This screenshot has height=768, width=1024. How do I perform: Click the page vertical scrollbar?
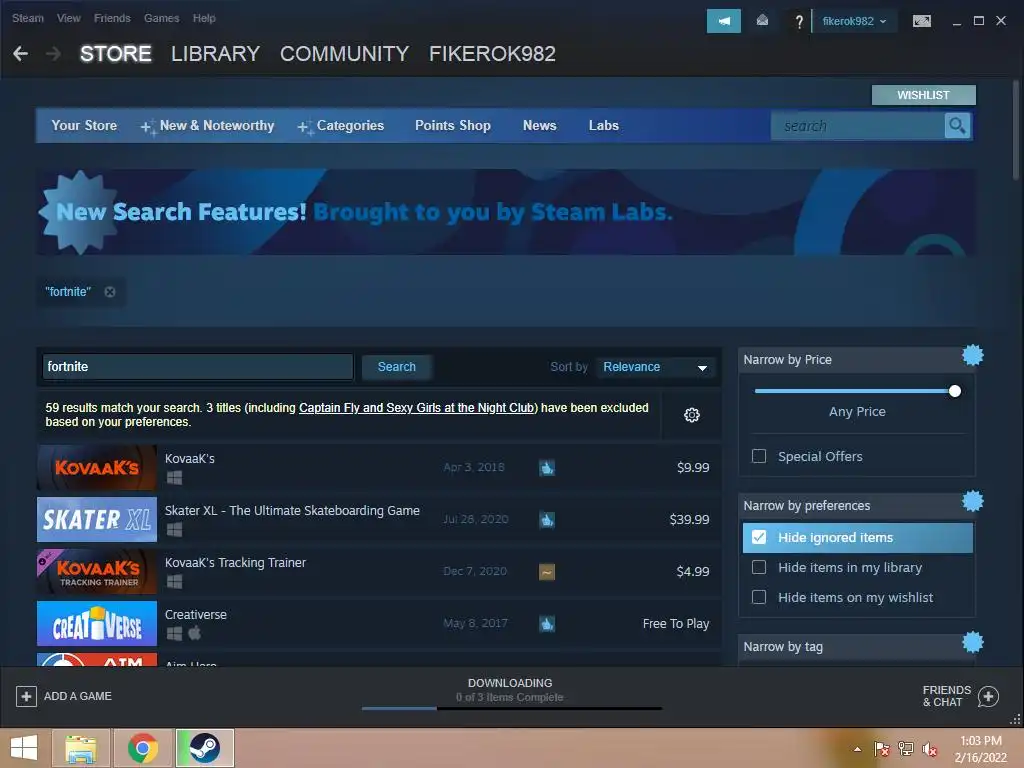point(1016,130)
